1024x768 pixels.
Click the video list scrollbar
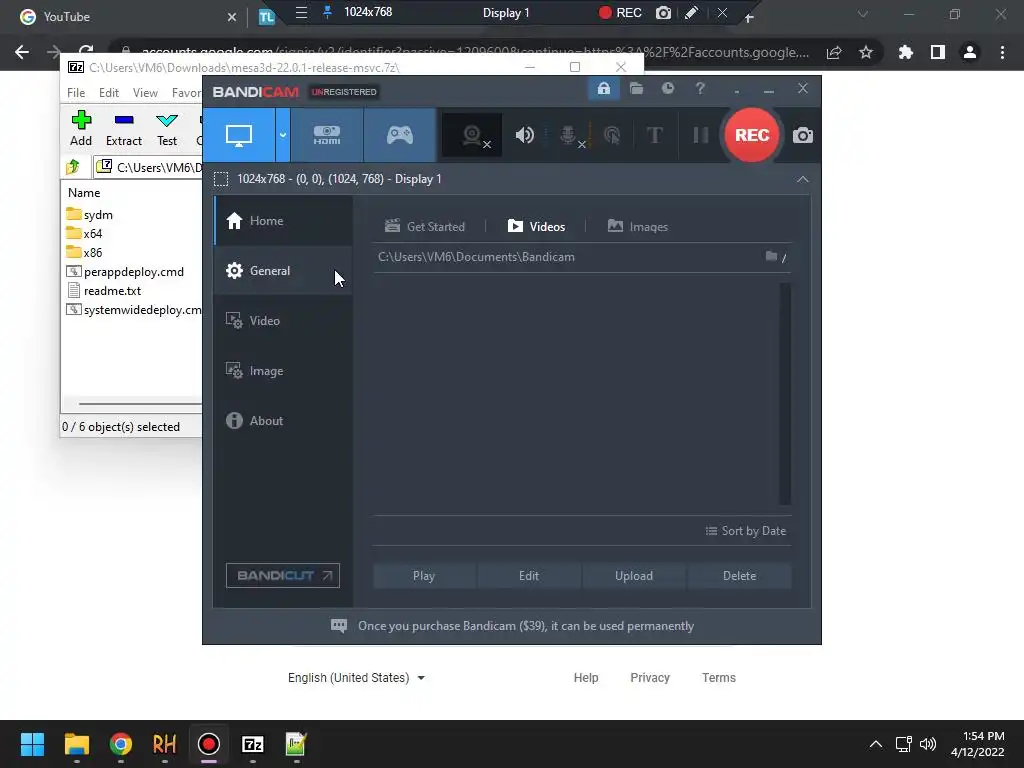click(785, 394)
